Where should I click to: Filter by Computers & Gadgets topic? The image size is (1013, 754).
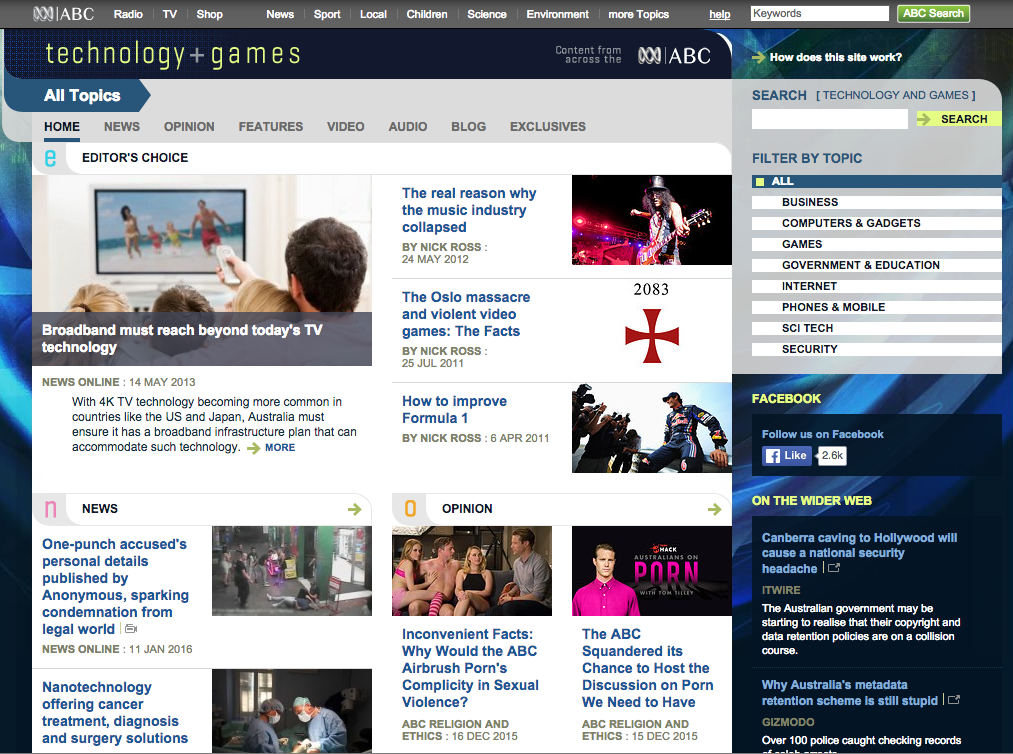pos(850,223)
